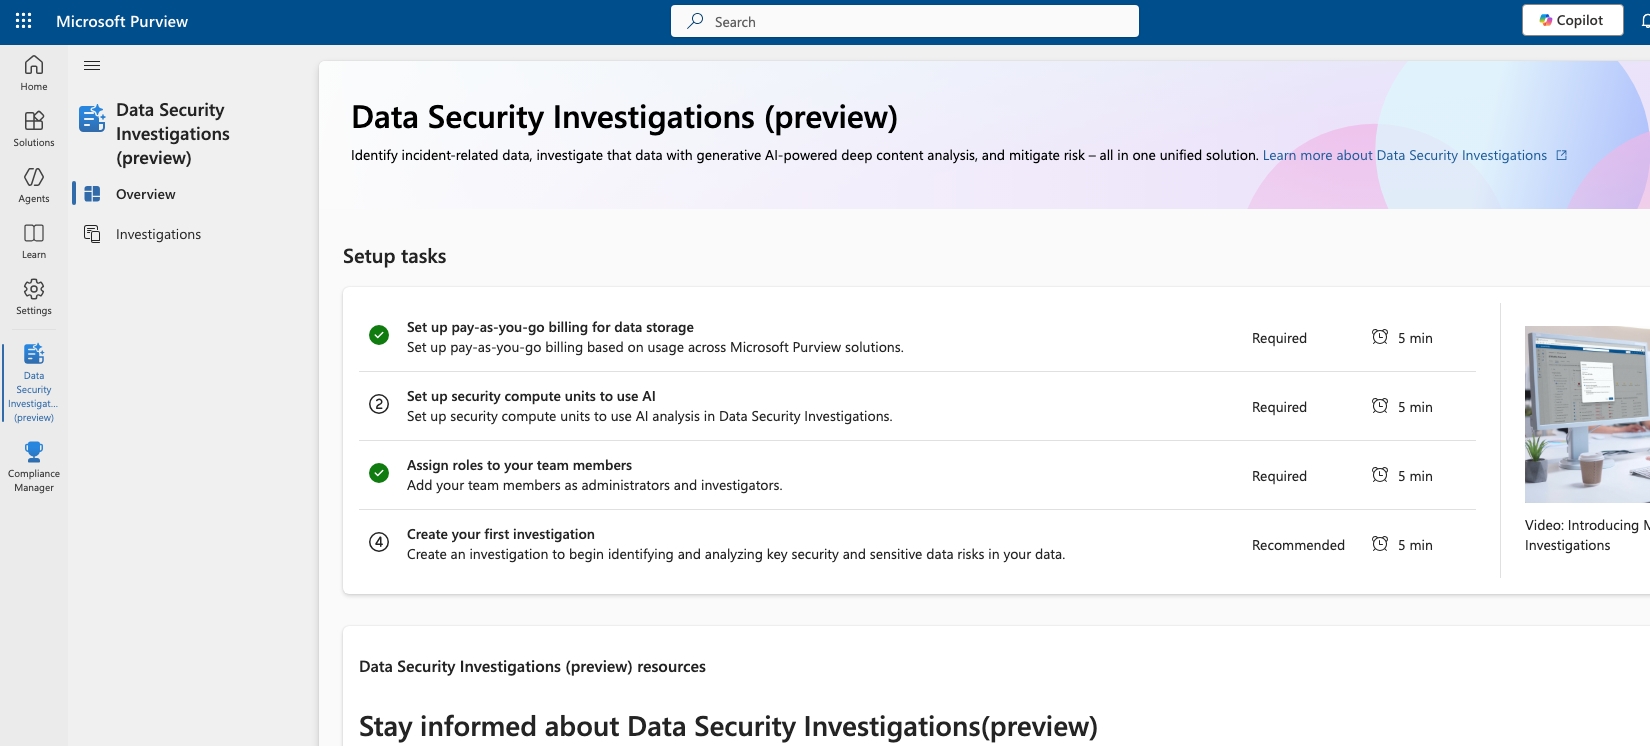The image size is (1650, 746).
Task: Open Assign roles to your team members
Action: [x=519, y=465]
